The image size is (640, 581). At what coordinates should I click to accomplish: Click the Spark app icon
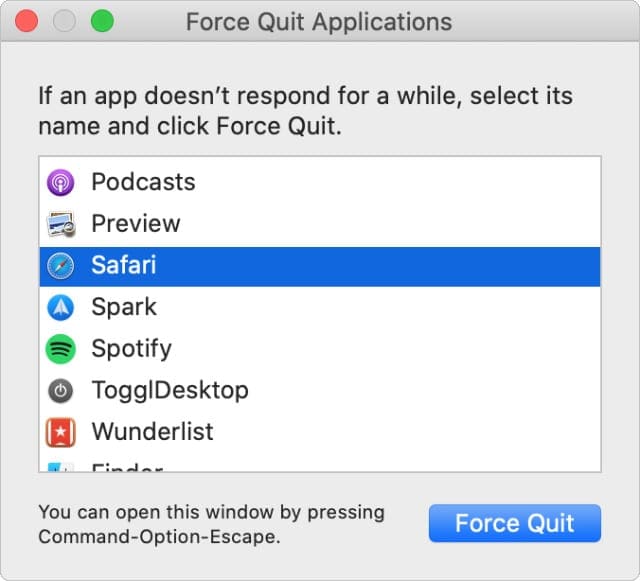click(61, 307)
